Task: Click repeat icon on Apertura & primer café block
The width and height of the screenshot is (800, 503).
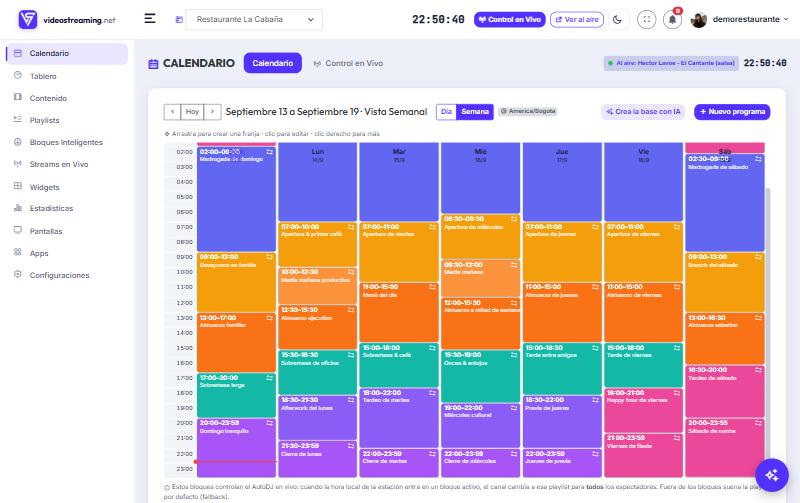Action: 351,227
